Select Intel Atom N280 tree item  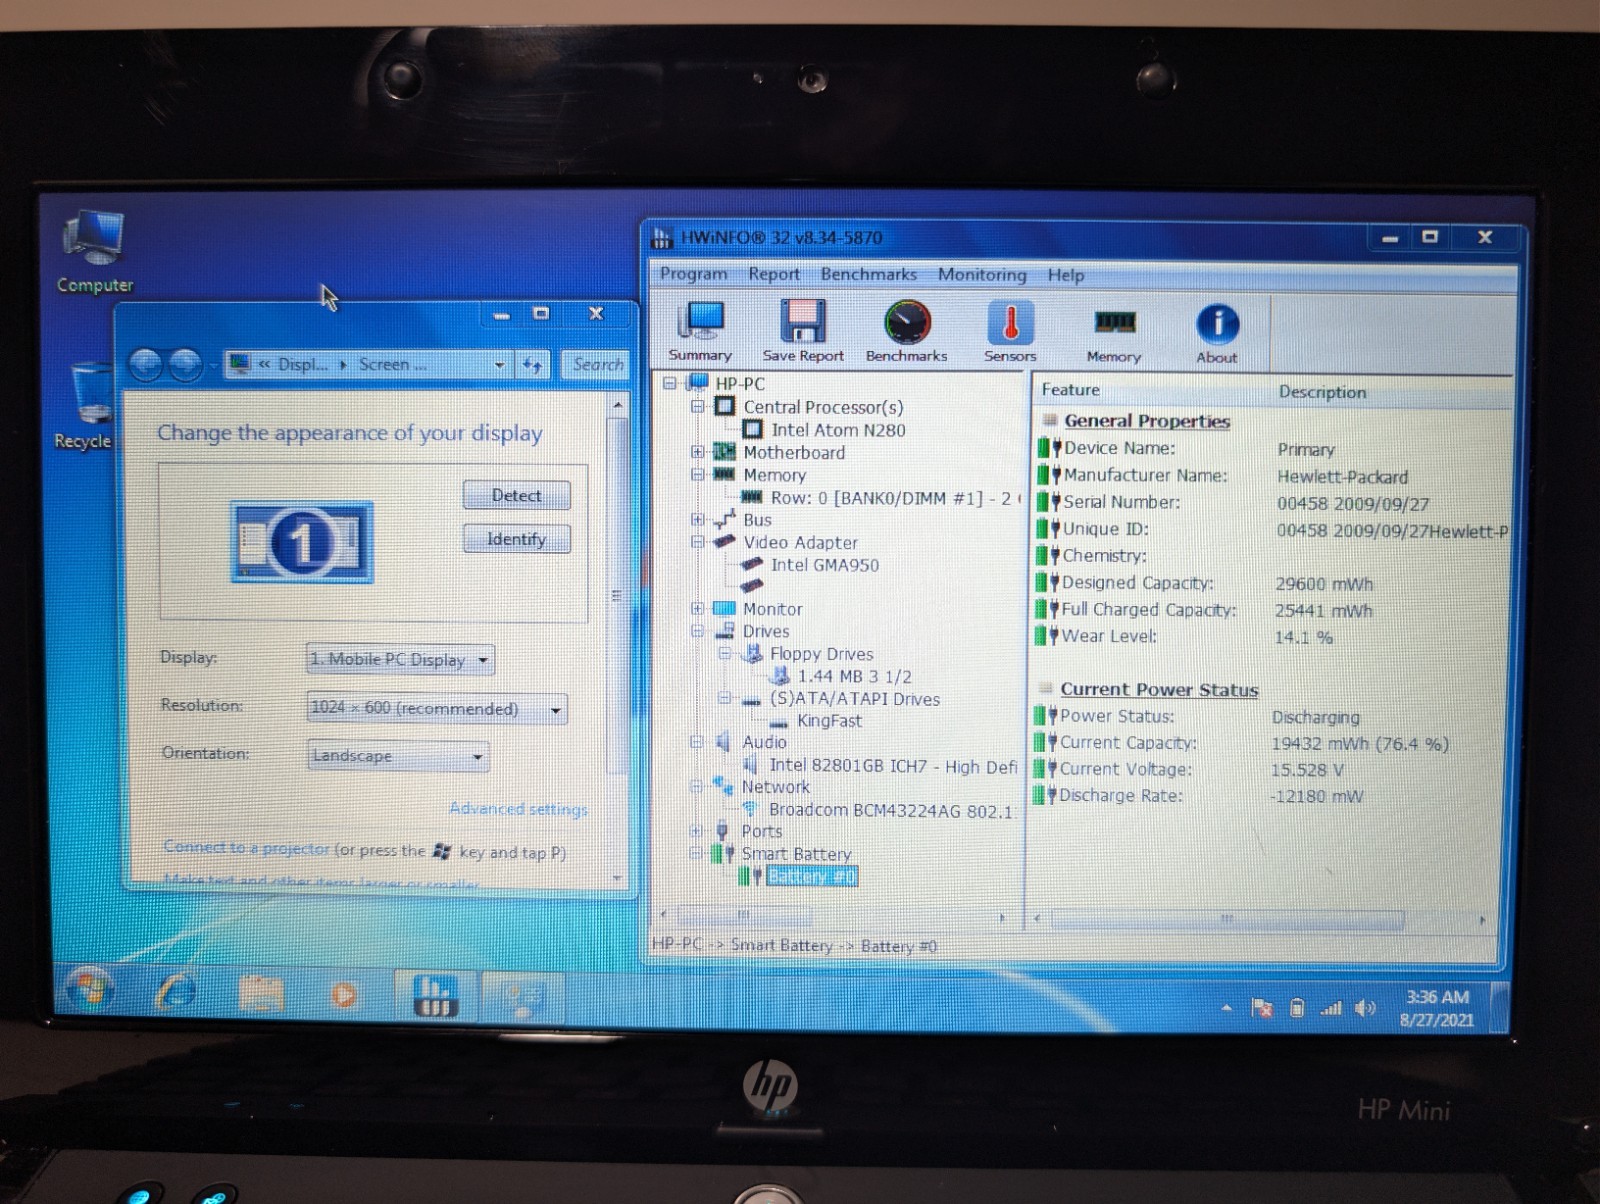(838, 429)
